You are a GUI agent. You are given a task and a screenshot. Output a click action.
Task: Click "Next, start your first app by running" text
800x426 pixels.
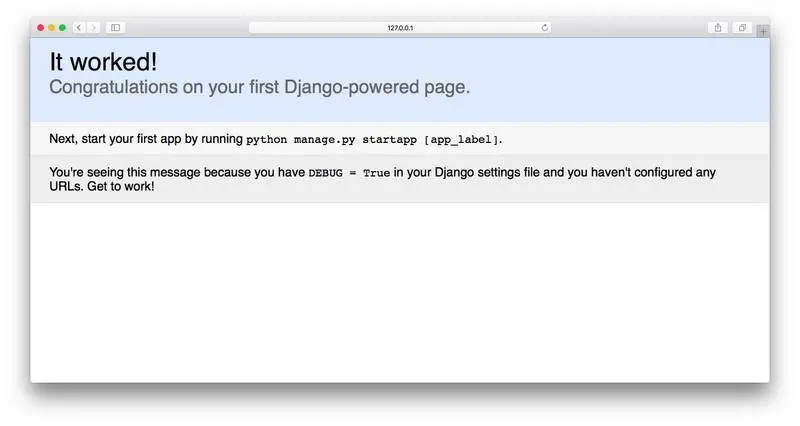coord(146,139)
